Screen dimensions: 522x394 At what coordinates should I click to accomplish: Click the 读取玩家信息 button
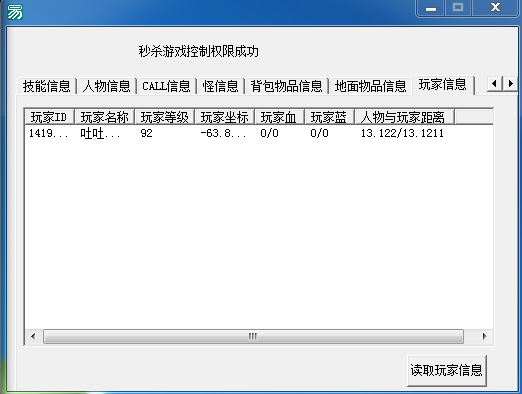click(447, 370)
